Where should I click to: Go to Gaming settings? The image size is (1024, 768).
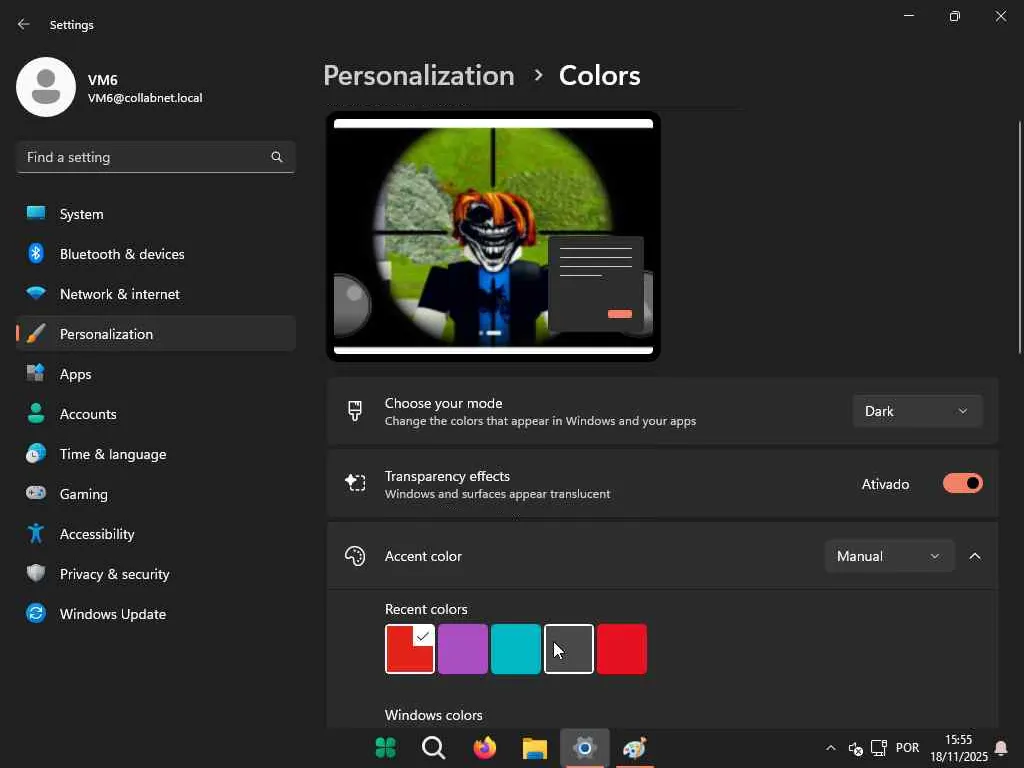[155, 493]
